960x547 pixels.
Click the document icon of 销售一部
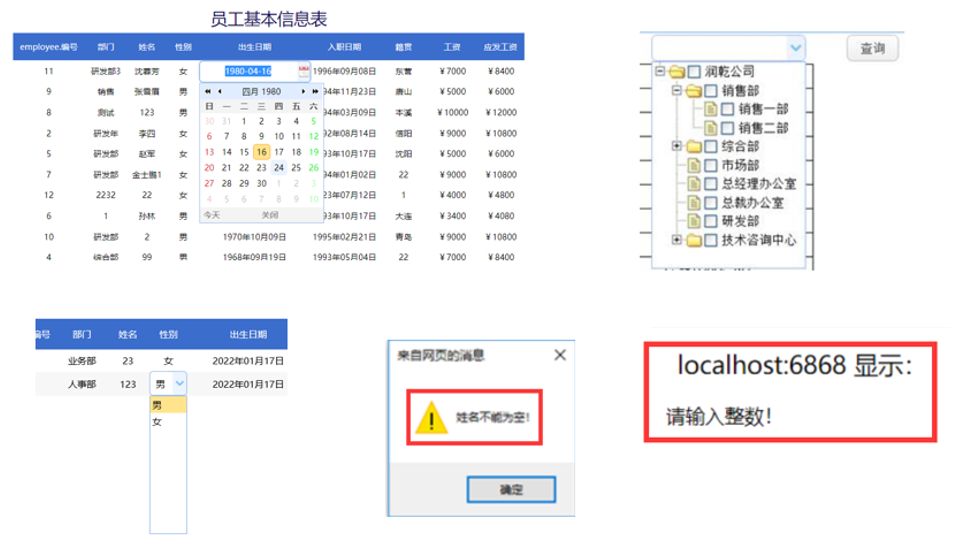710,110
